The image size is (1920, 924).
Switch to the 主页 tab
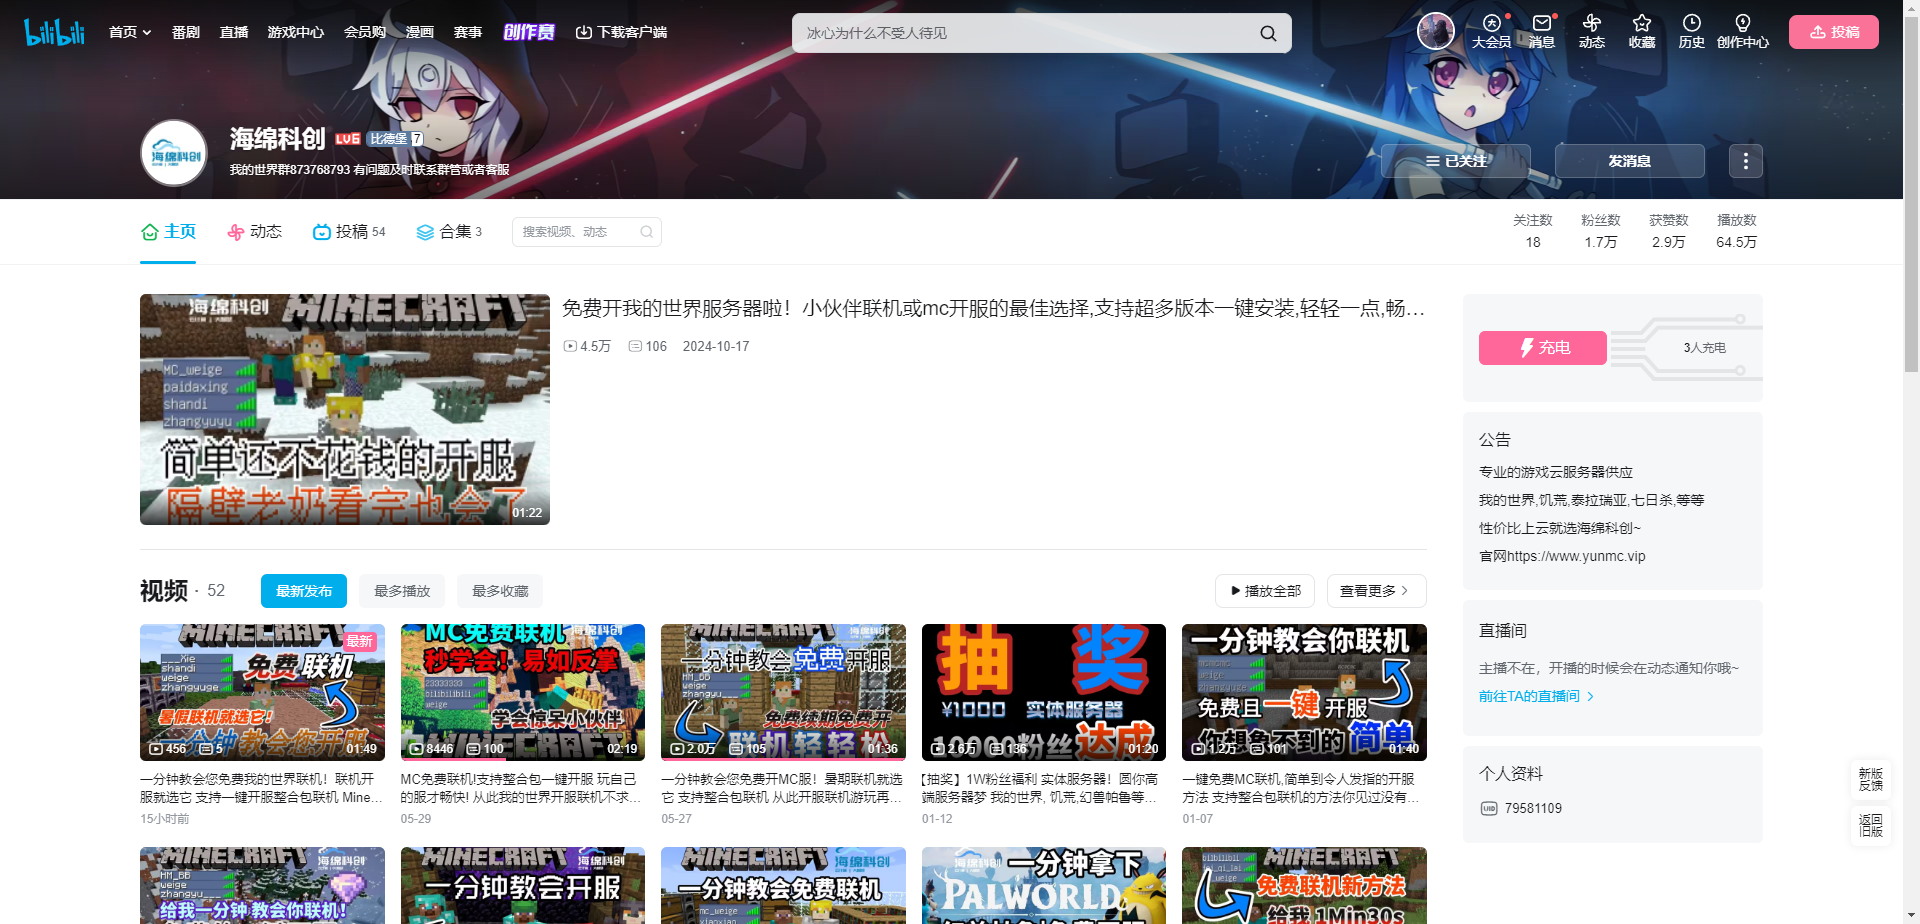coord(168,232)
